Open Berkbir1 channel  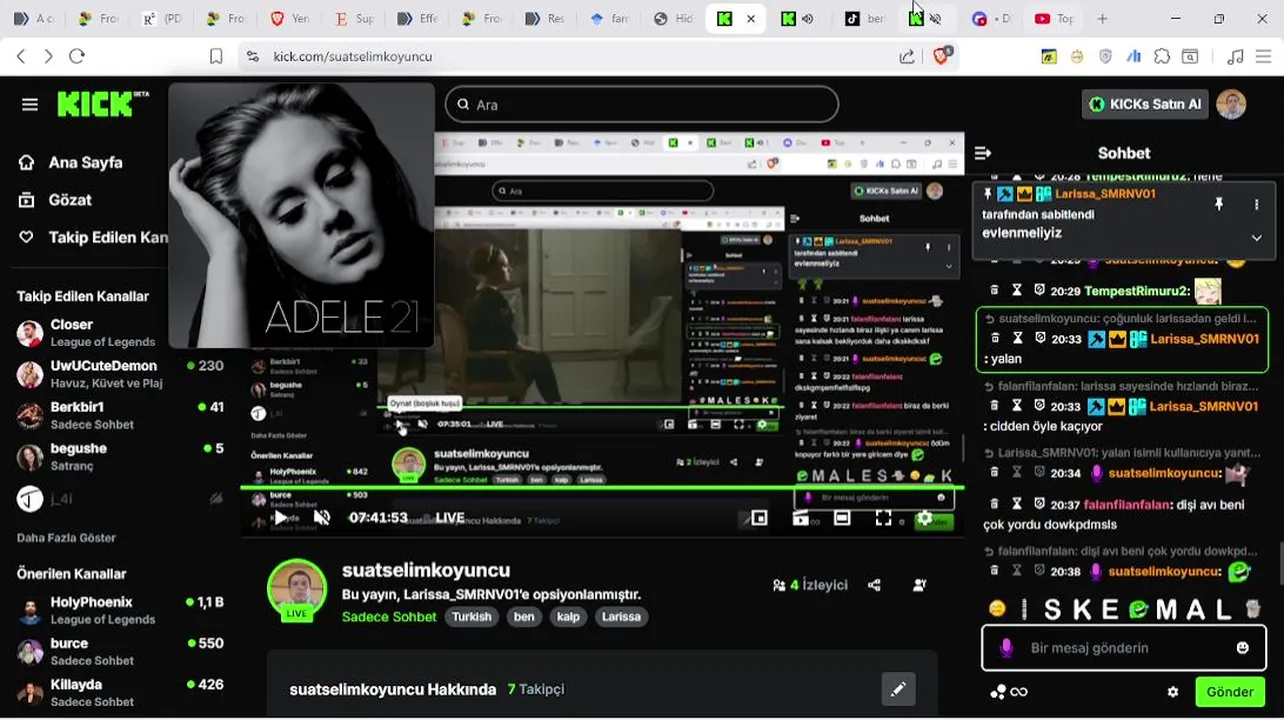tap(120, 415)
